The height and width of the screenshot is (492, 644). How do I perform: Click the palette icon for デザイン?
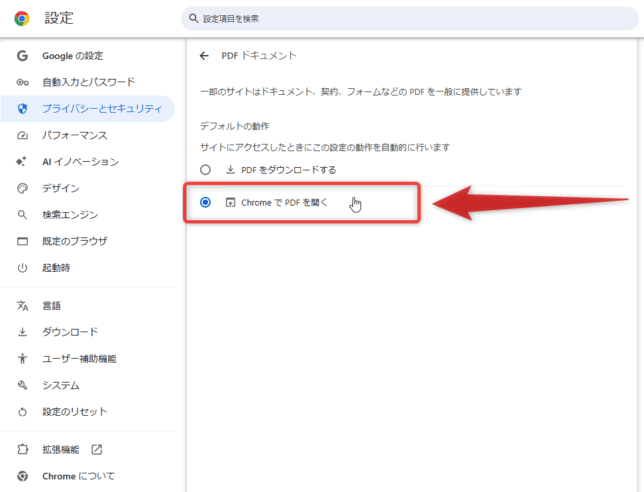coord(22,188)
